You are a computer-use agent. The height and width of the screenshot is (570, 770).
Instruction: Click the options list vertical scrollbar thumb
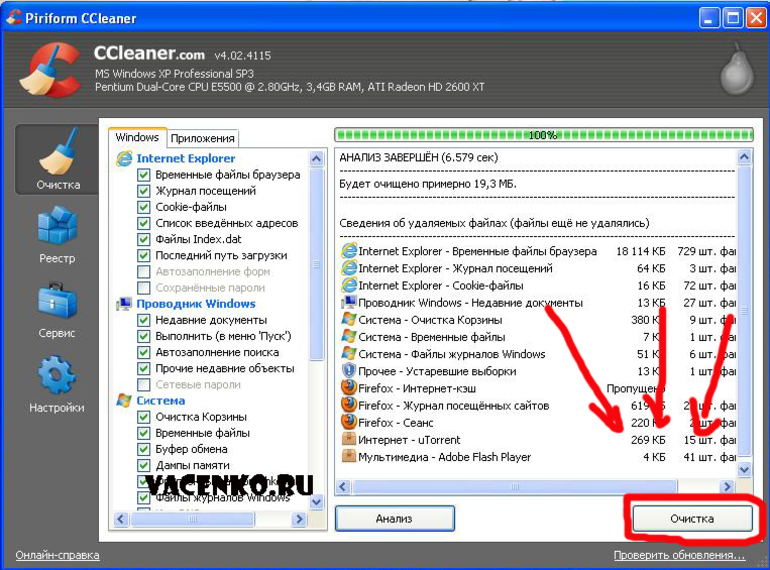317,264
